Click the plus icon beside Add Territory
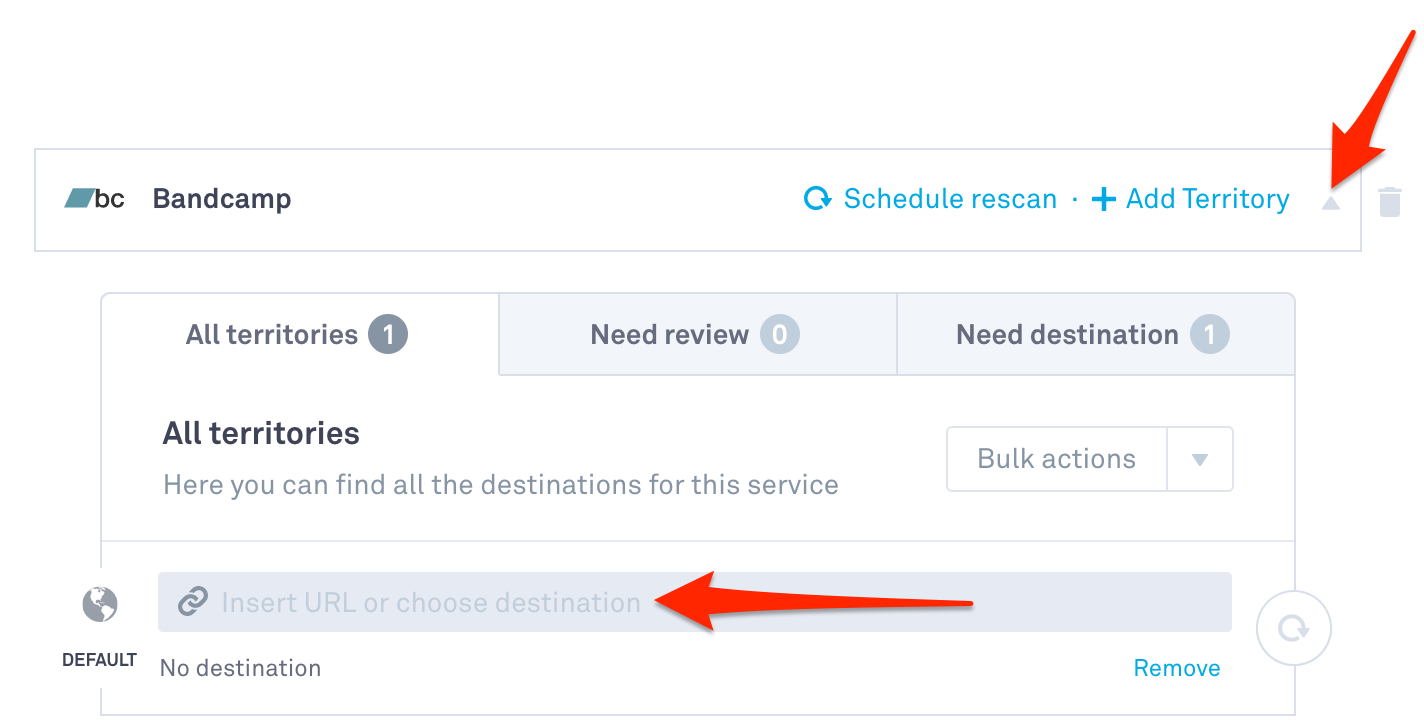Image resolution: width=1424 pixels, height=728 pixels. click(x=1103, y=200)
